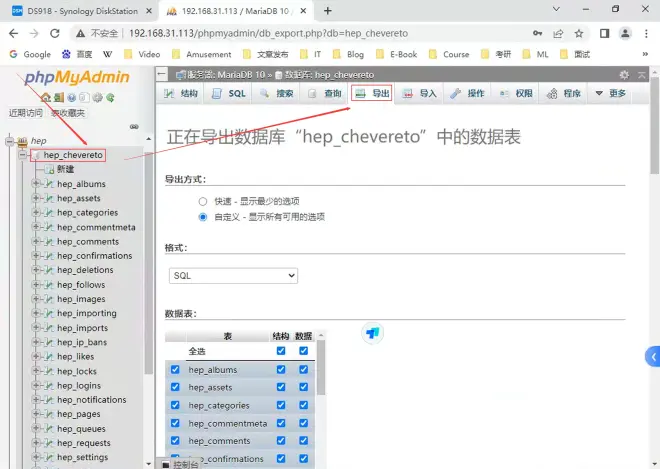Viewport: 660px width, 469px height.
Task: Uncheck the hep_assets structure checkbox
Action: click(x=281, y=387)
